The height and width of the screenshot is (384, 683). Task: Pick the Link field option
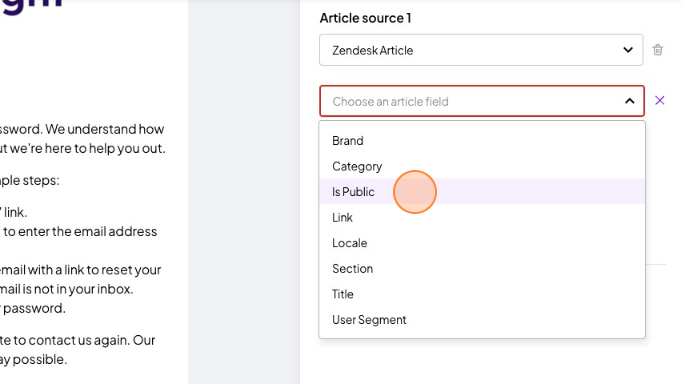click(x=482, y=217)
